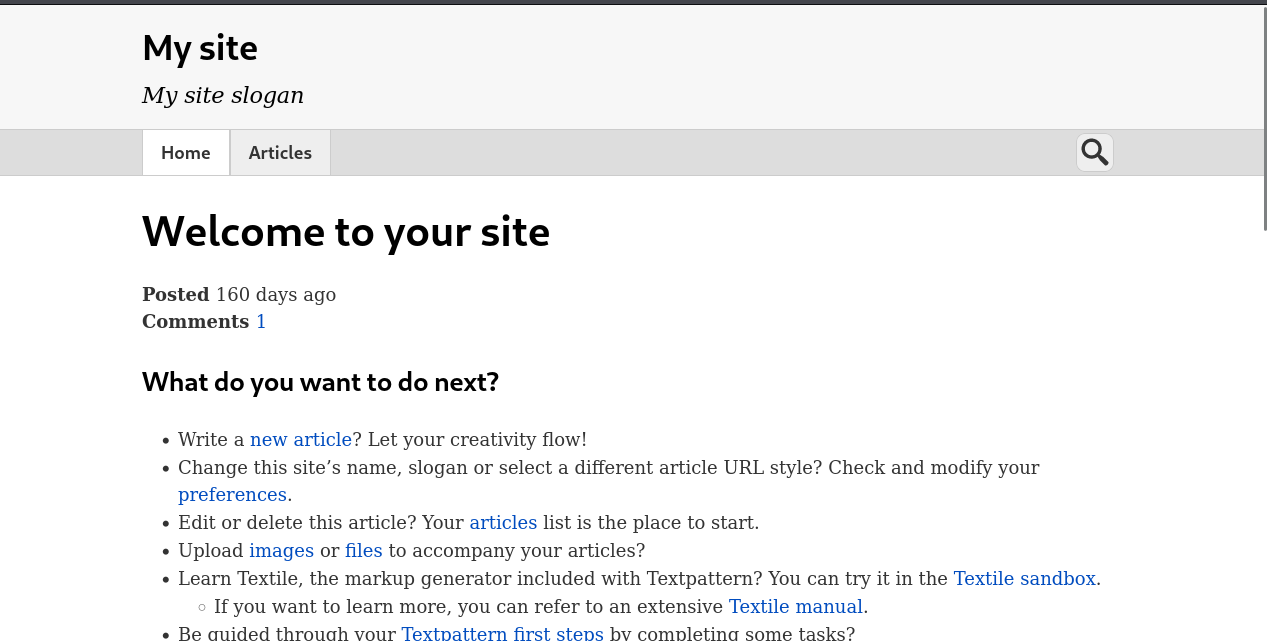This screenshot has height=641, width=1267.
Task: Click the files upload link
Action: click(x=364, y=551)
